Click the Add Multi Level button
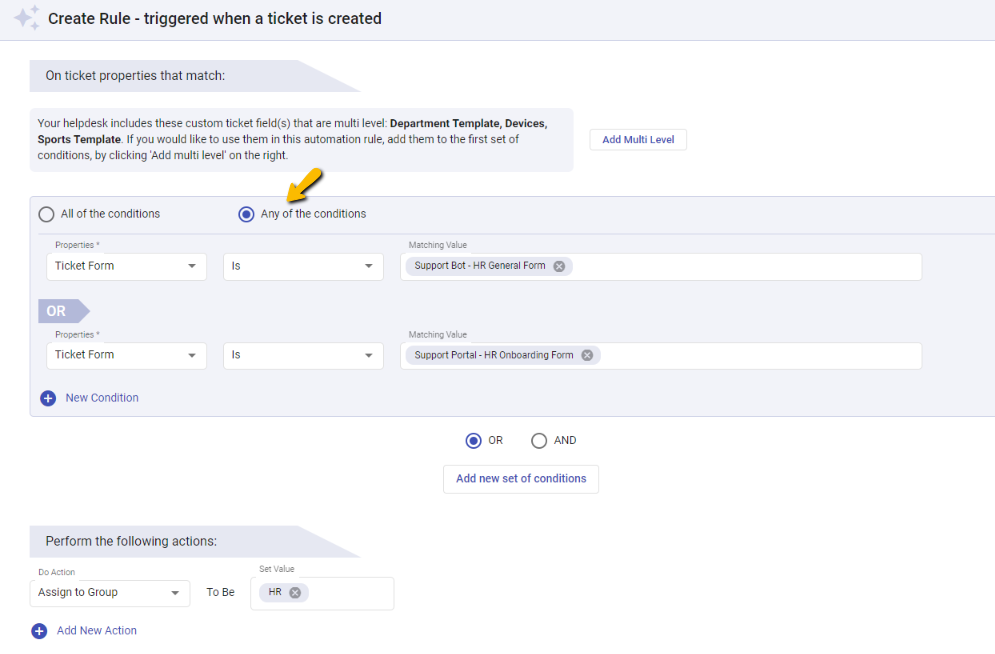The image size is (995, 654). (x=638, y=140)
